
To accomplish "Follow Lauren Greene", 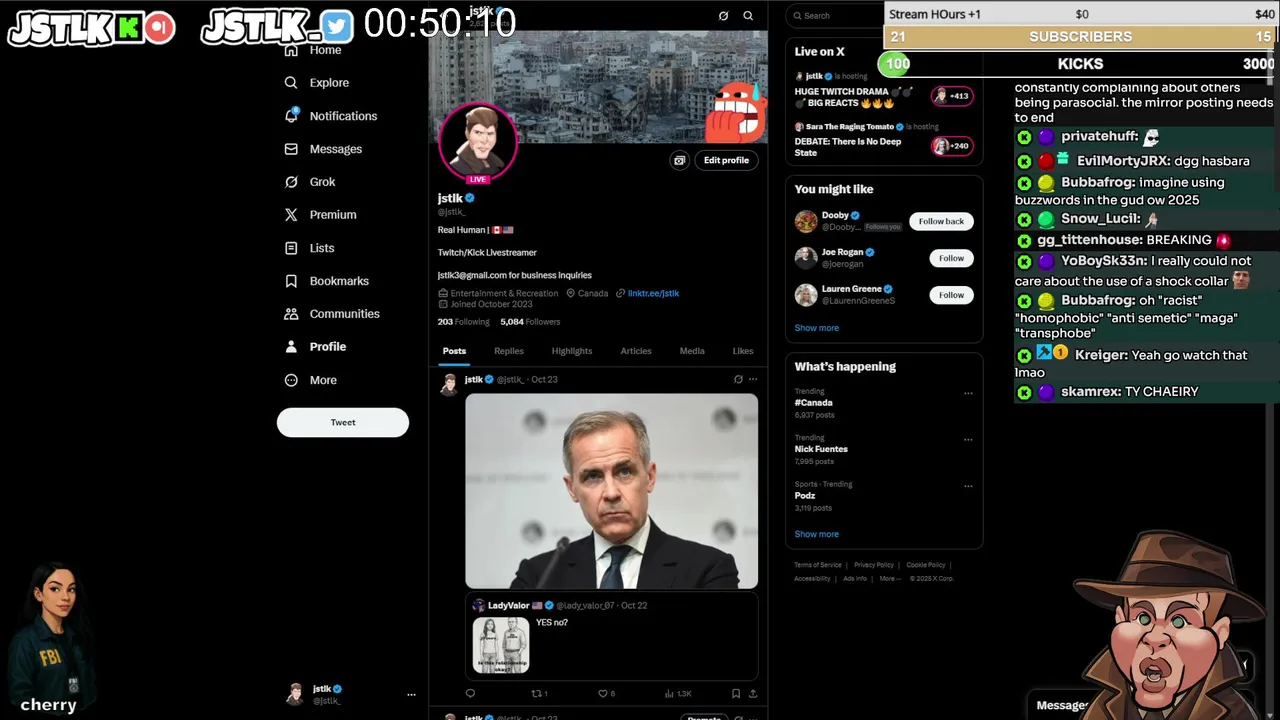I will [951, 295].
